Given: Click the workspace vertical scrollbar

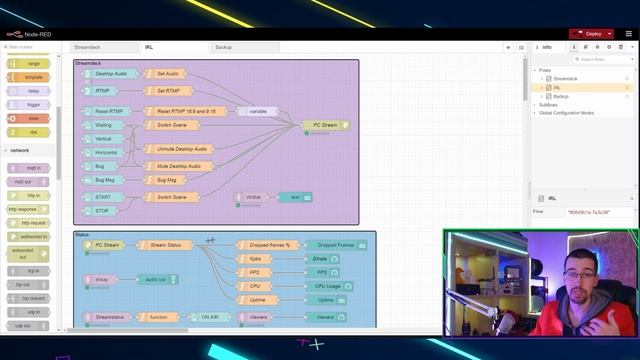Looking at the screenshot, I should (525, 80).
